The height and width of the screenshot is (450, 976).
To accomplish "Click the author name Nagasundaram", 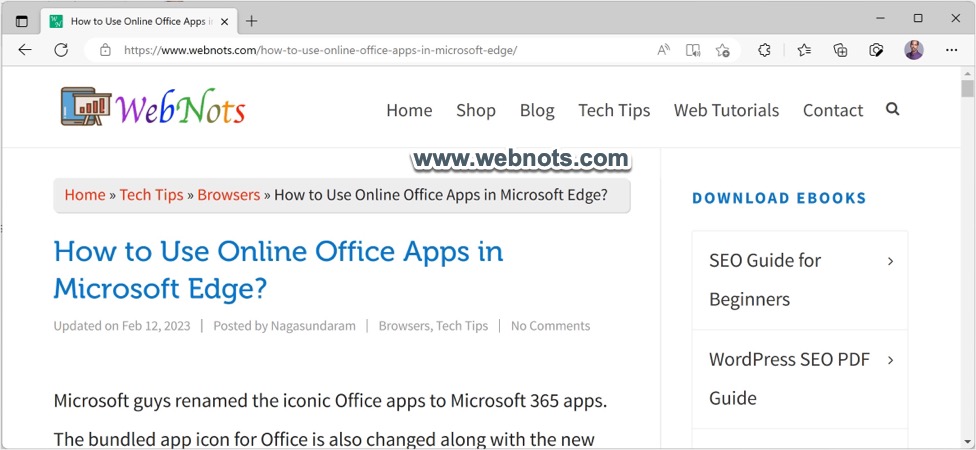I will (x=313, y=326).
